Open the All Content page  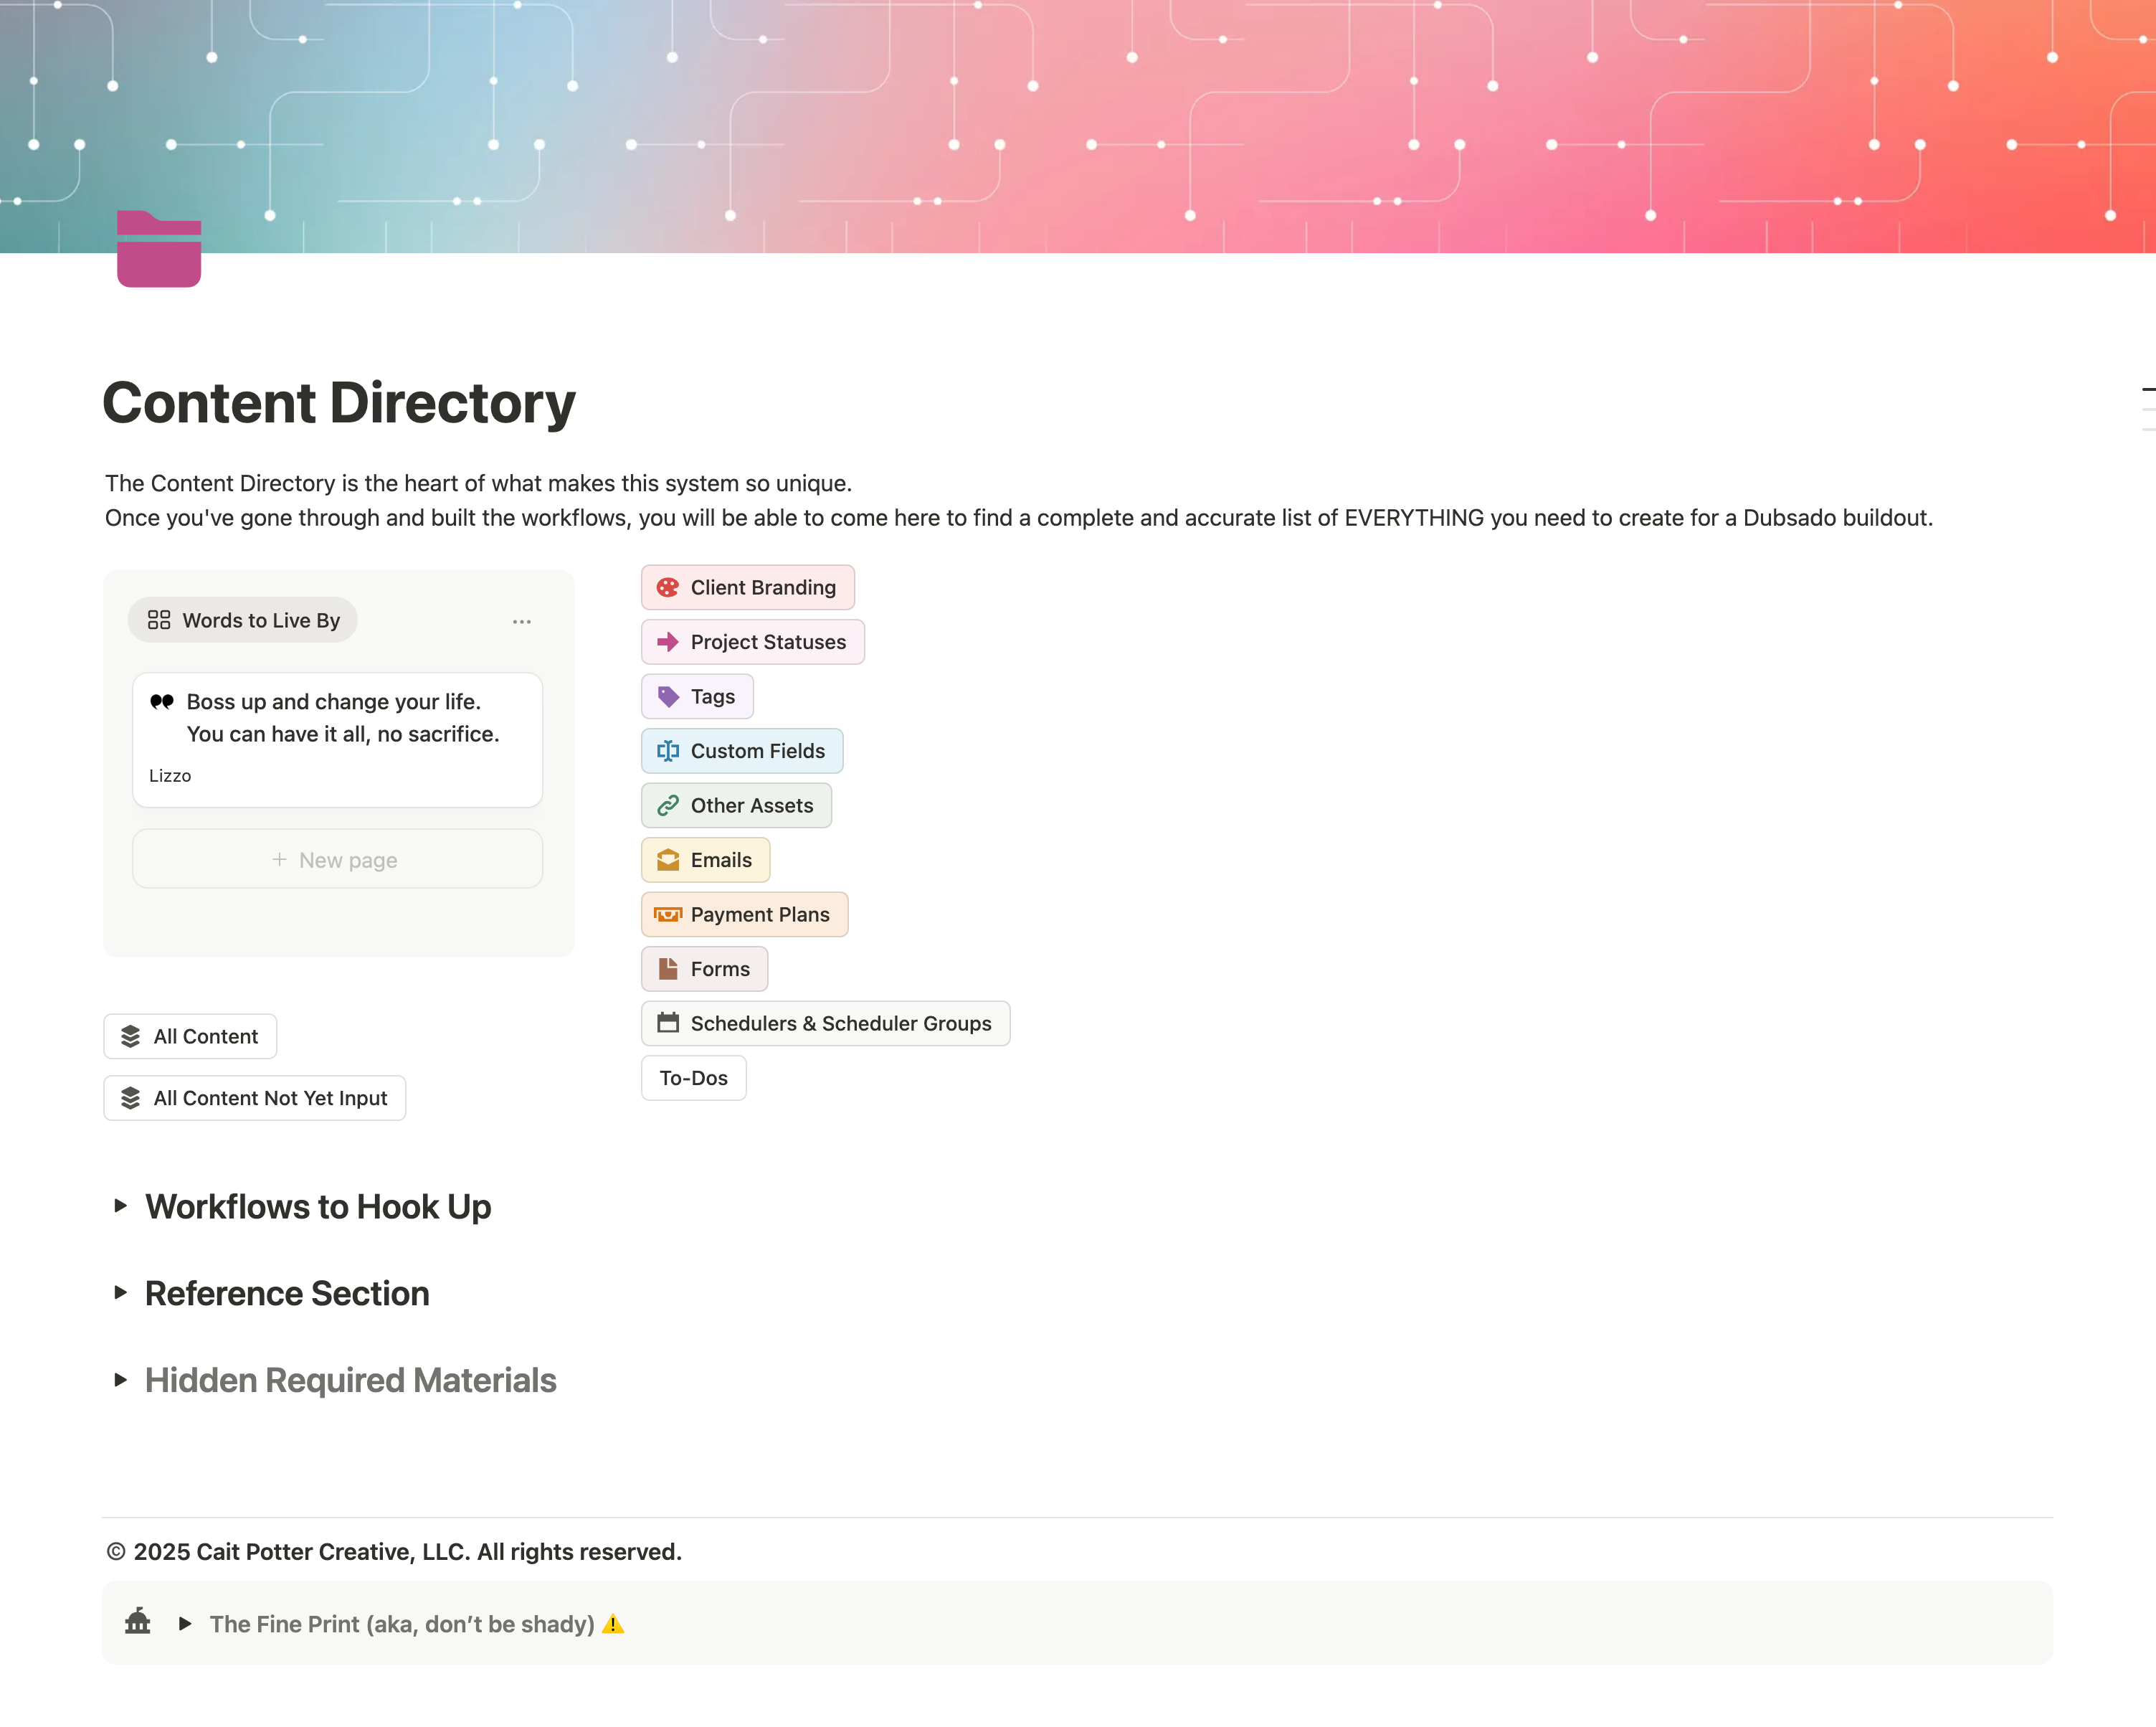190,1037
